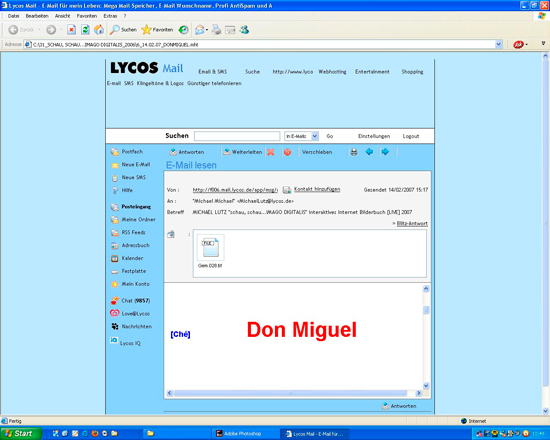
Task: Open the Kalender sidebar item
Action: [x=127, y=258]
